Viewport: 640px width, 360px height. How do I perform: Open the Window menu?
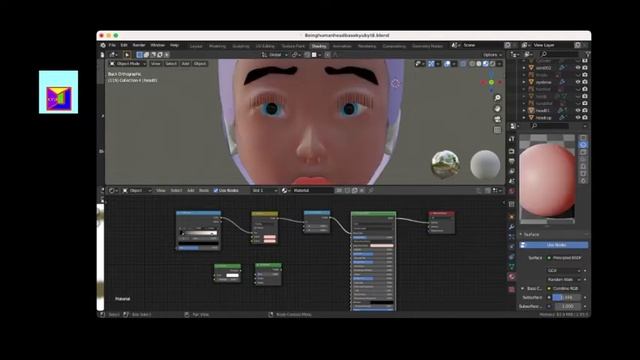pos(158,45)
